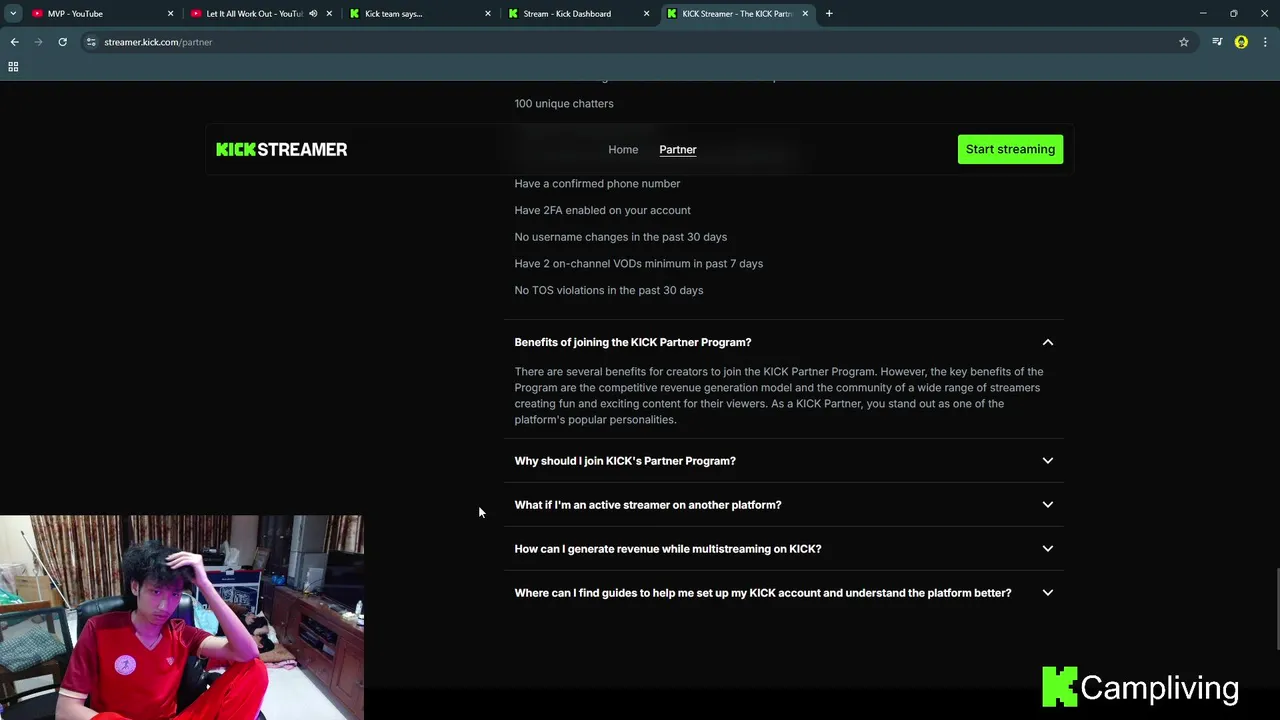
Task: Click Have 2 on-channel VODs minimum text
Action: 639,264
